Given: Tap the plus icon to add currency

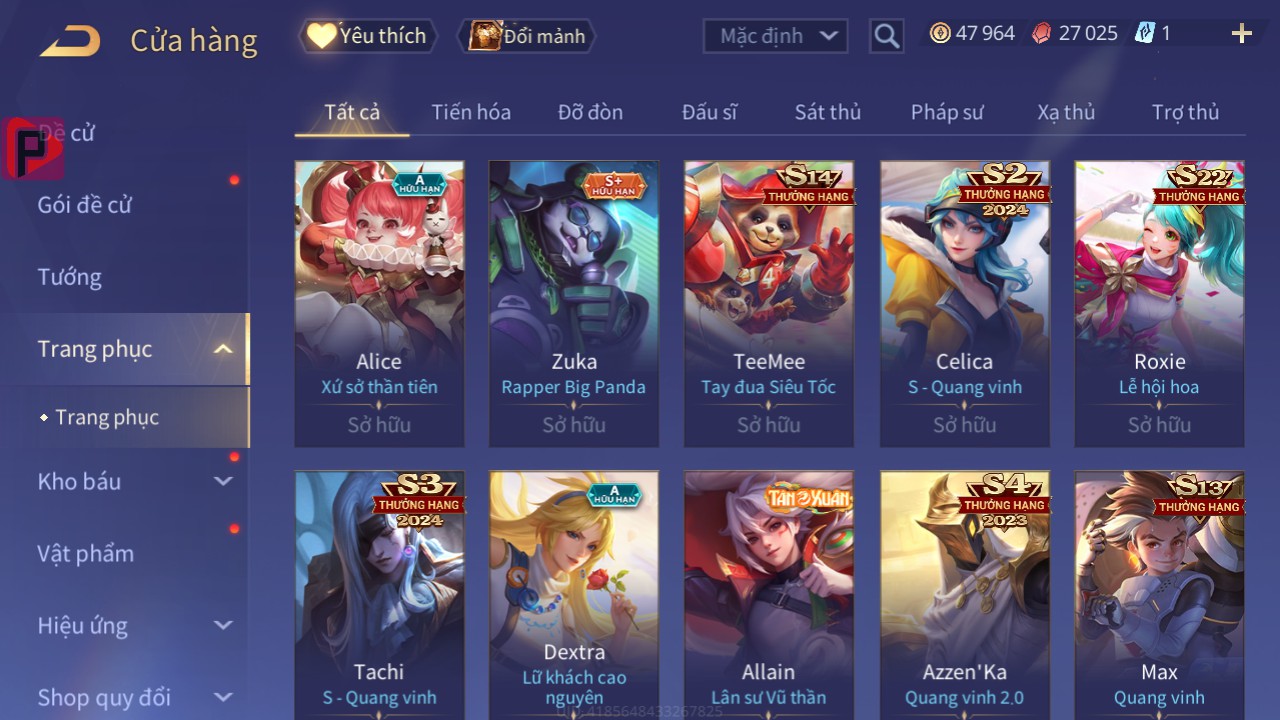Looking at the screenshot, I should click(1241, 34).
